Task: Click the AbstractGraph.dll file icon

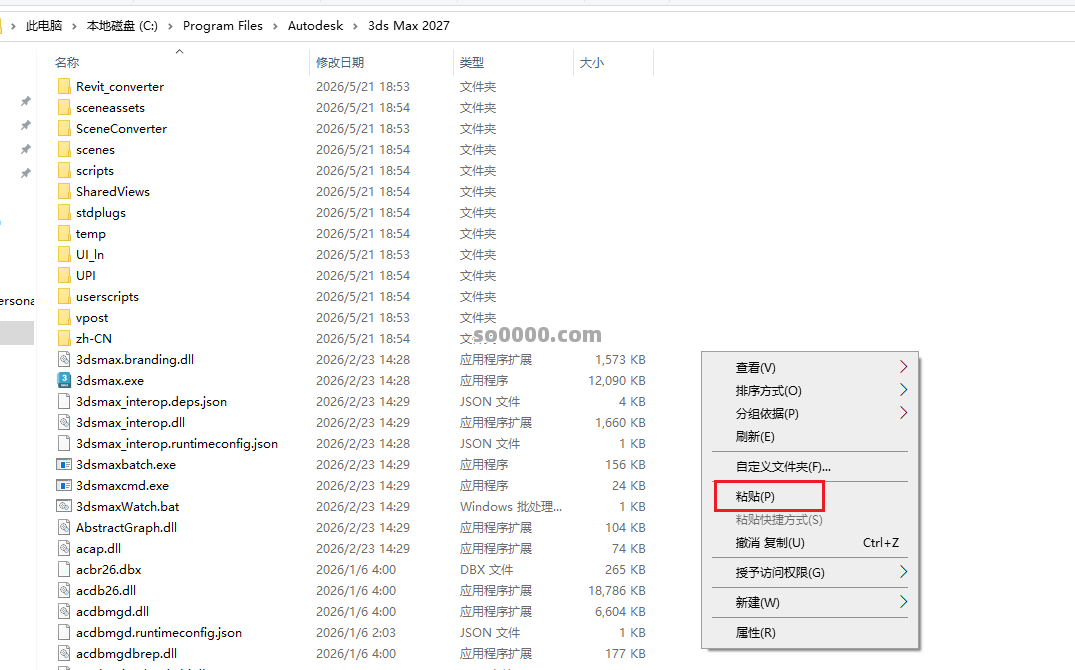Action: tap(64, 527)
